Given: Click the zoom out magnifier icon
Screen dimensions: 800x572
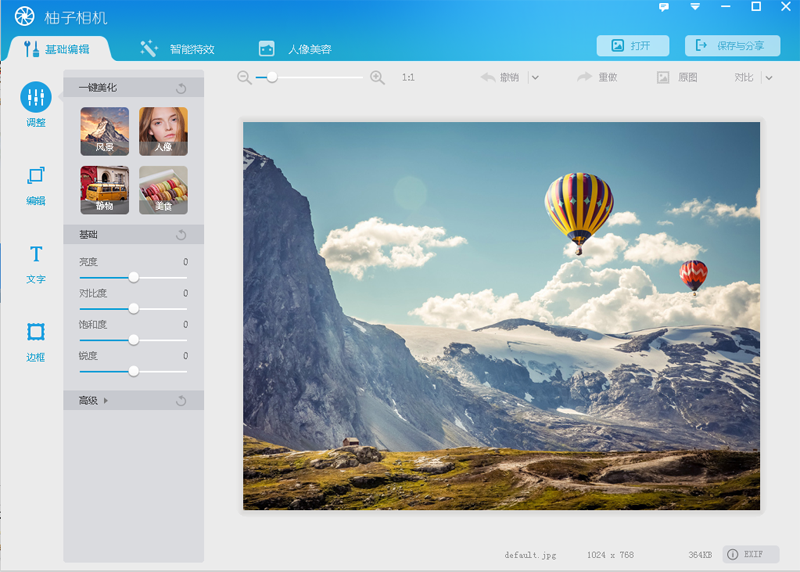Looking at the screenshot, I should (245, 77).
